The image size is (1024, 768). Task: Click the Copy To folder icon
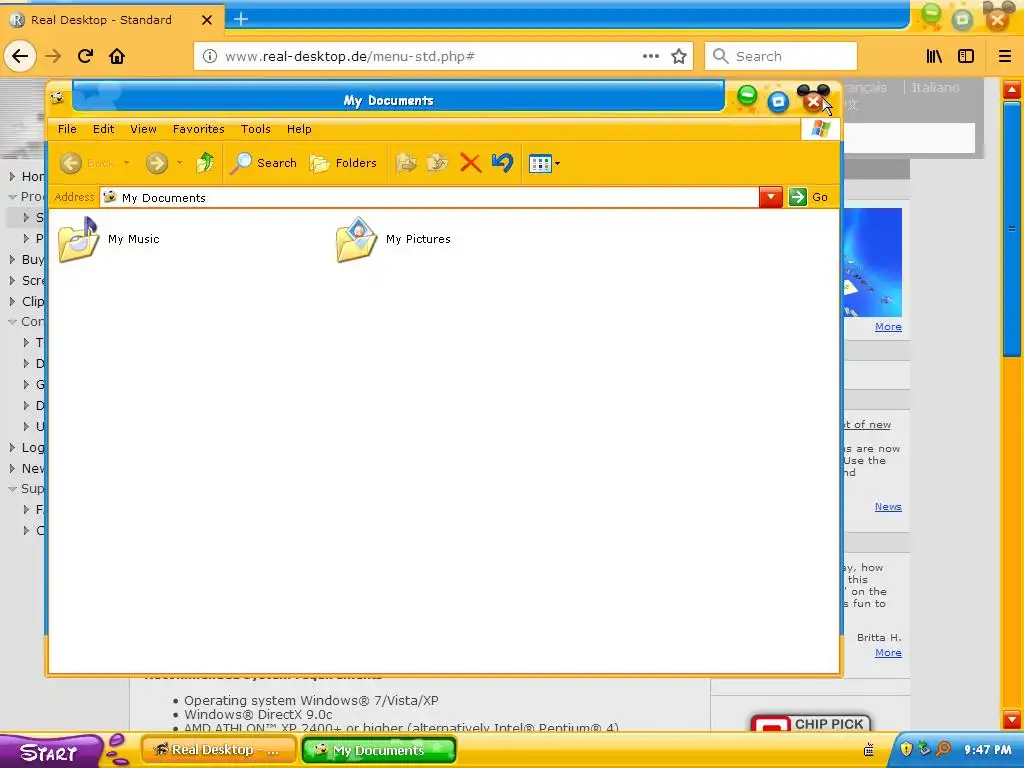tap(438, 163)
